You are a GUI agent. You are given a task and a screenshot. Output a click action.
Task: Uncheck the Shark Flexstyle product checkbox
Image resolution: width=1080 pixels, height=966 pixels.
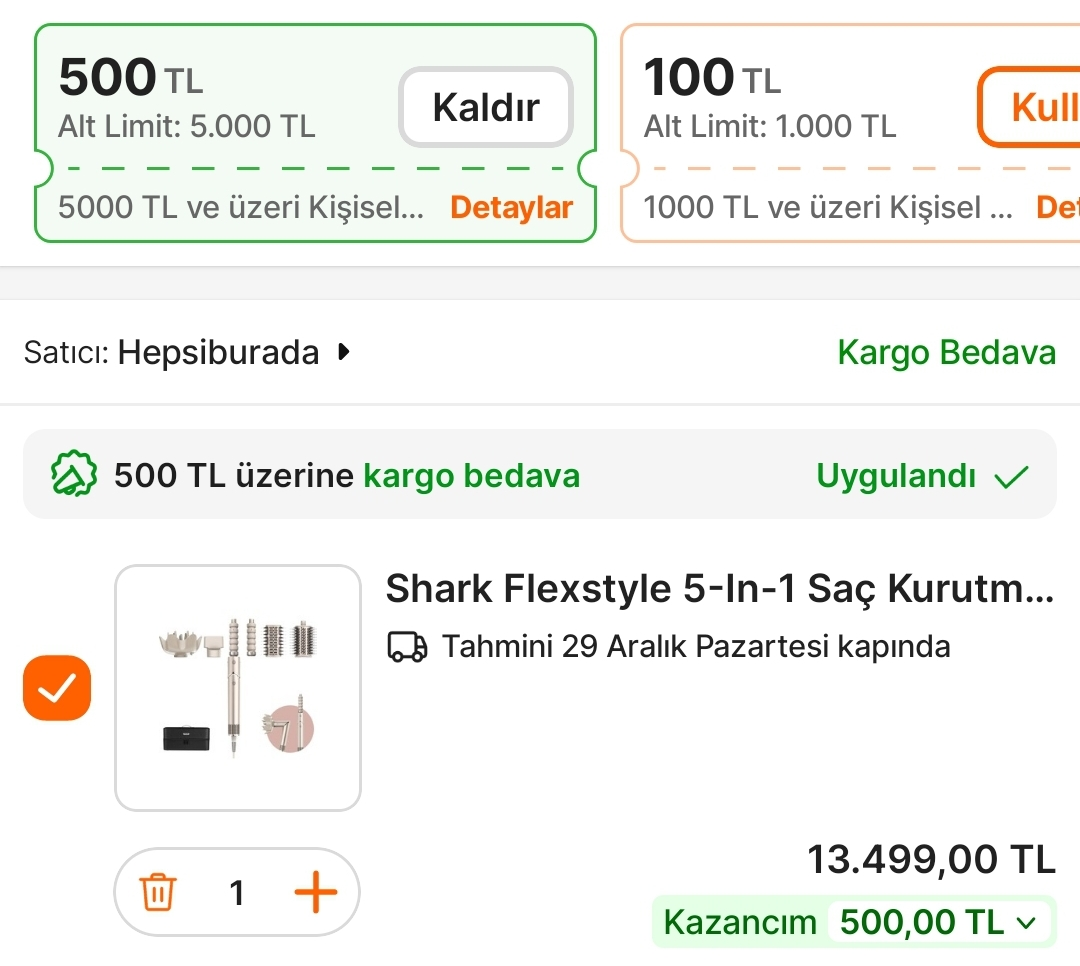point(57,688)
